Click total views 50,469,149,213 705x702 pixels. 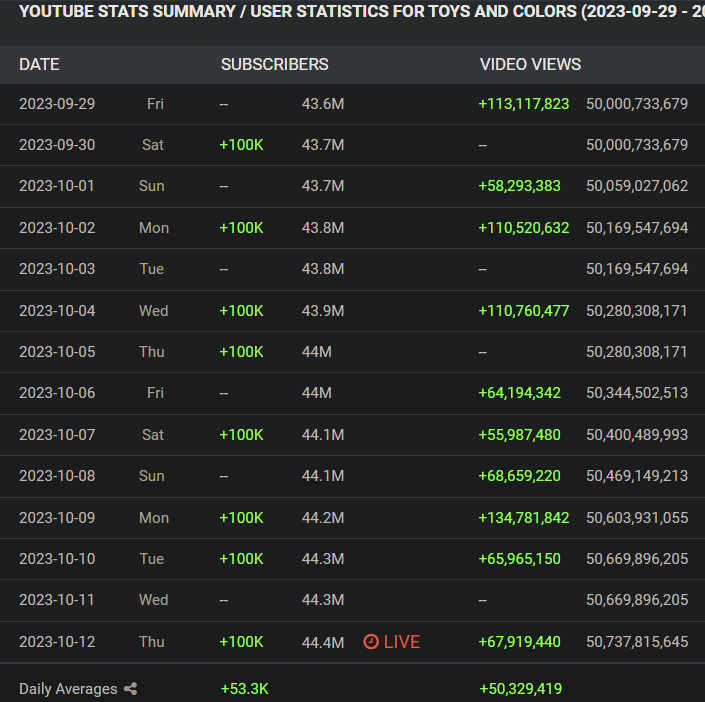[637, 476]
